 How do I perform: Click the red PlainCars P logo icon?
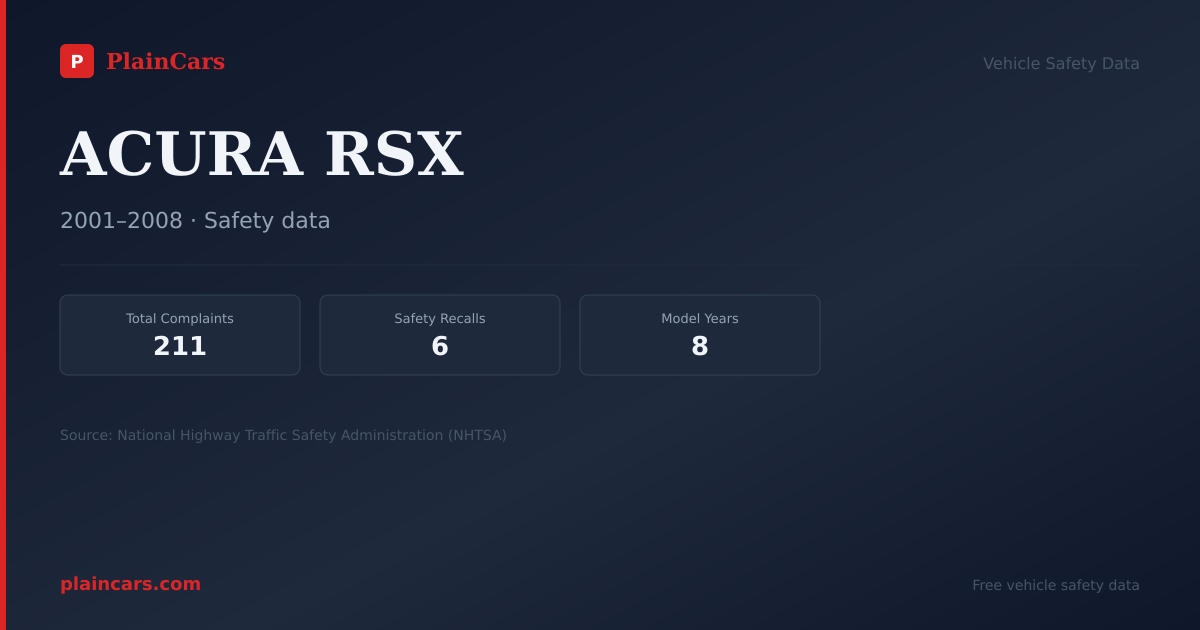tap(77, 61)
